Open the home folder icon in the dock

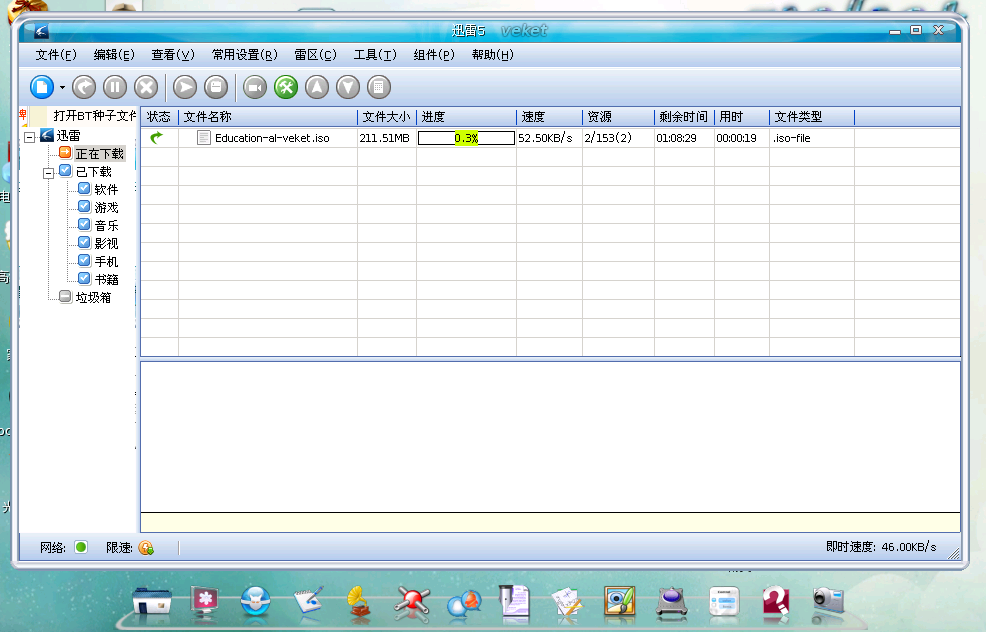coord(152,602)
